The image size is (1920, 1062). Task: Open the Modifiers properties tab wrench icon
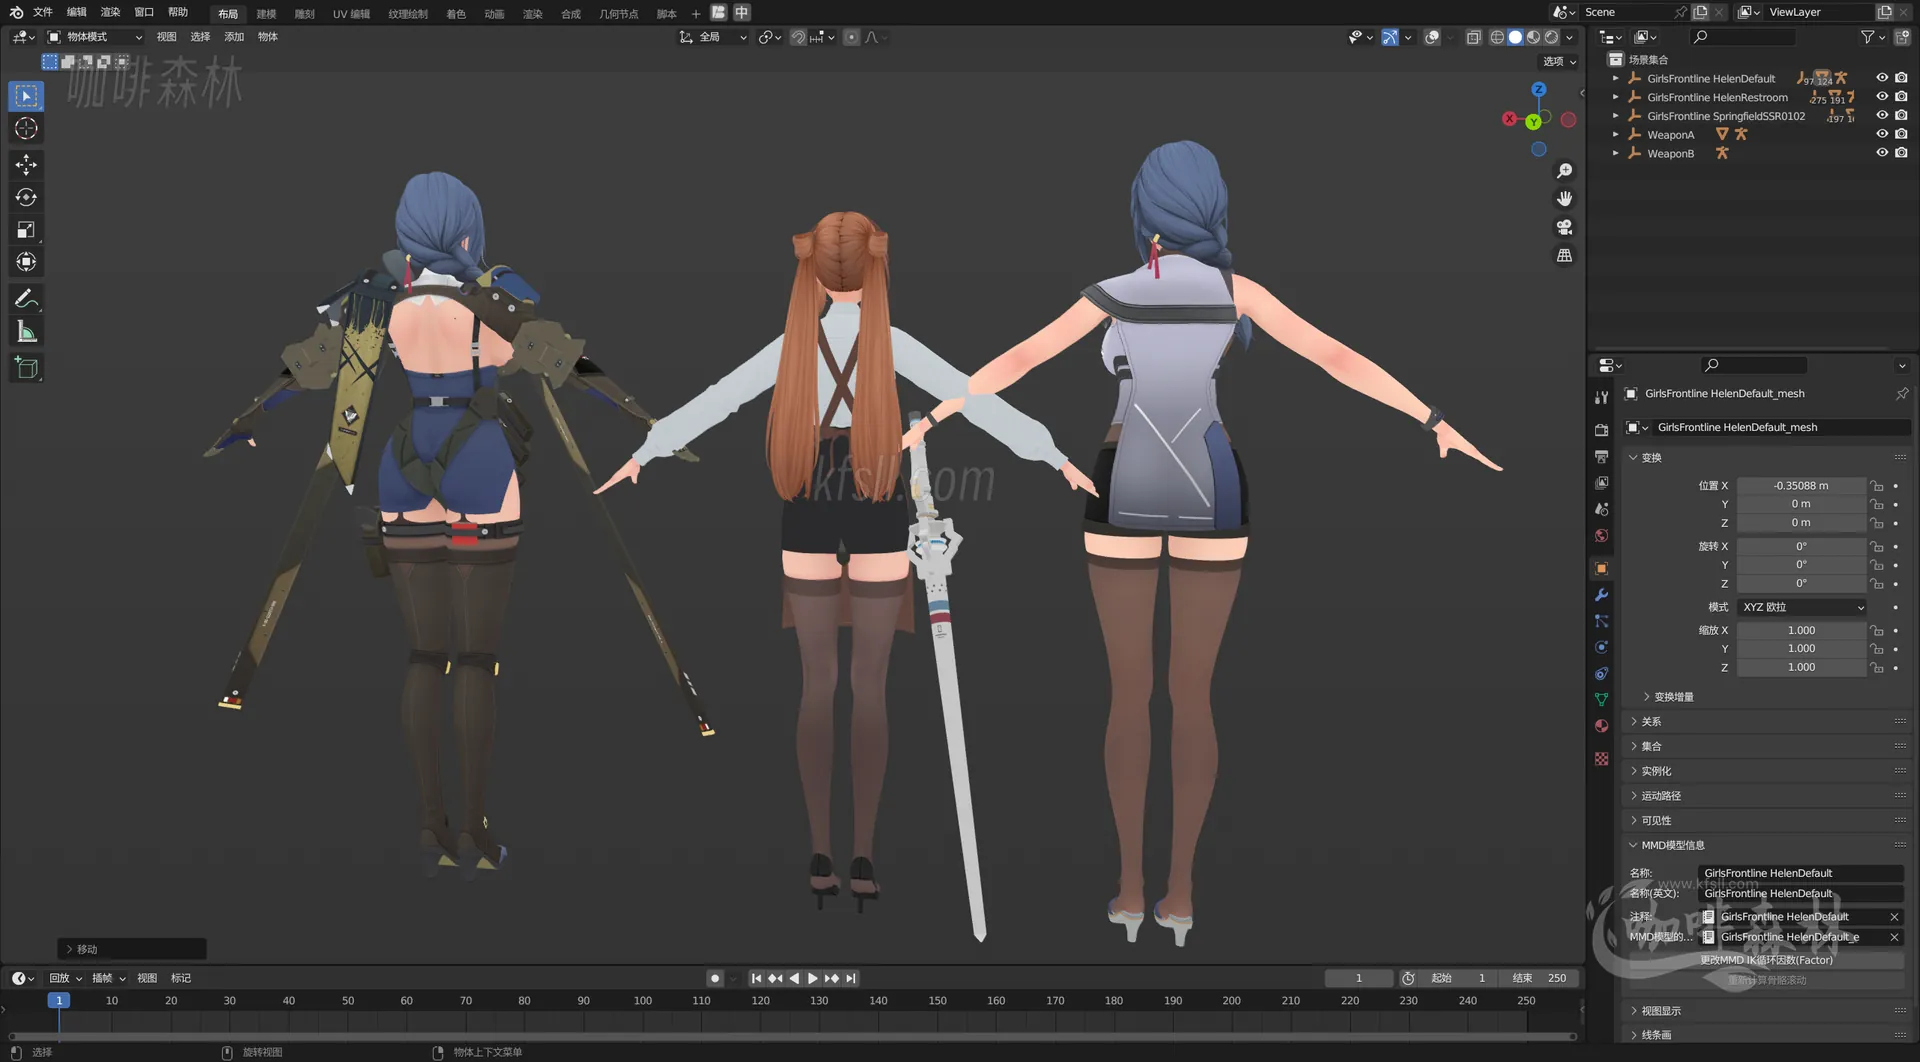pyautogui.click(x=1601, y=595)
